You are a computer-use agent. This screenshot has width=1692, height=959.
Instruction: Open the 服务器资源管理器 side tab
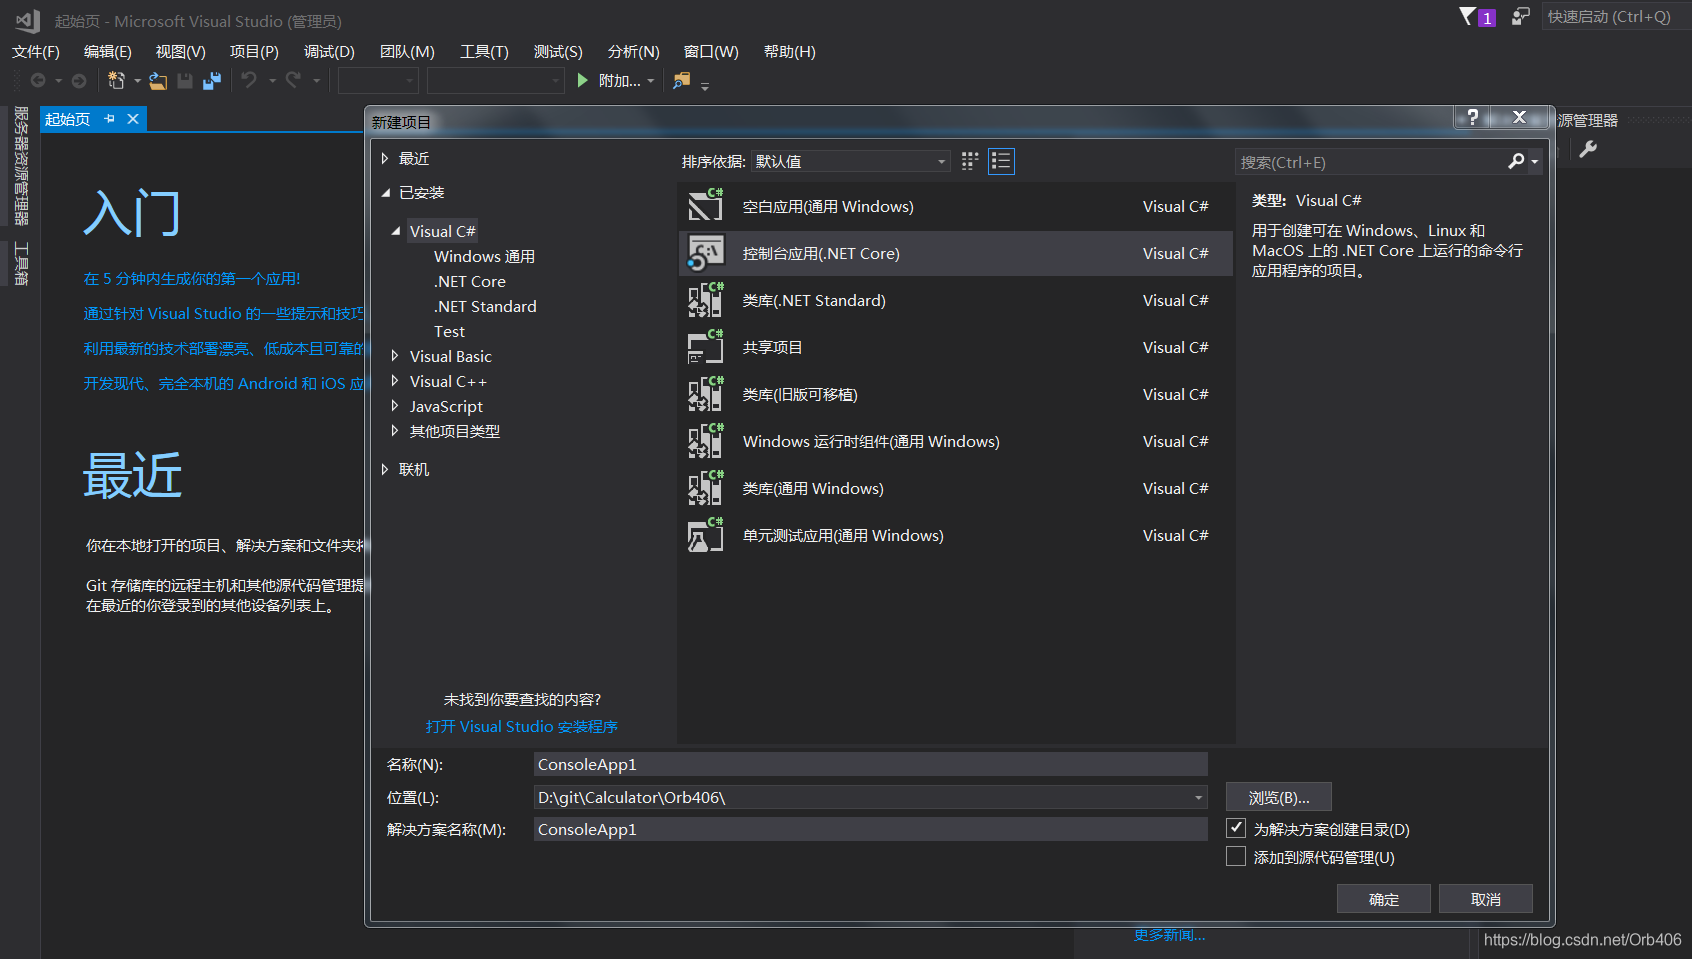tap(21, 166)
